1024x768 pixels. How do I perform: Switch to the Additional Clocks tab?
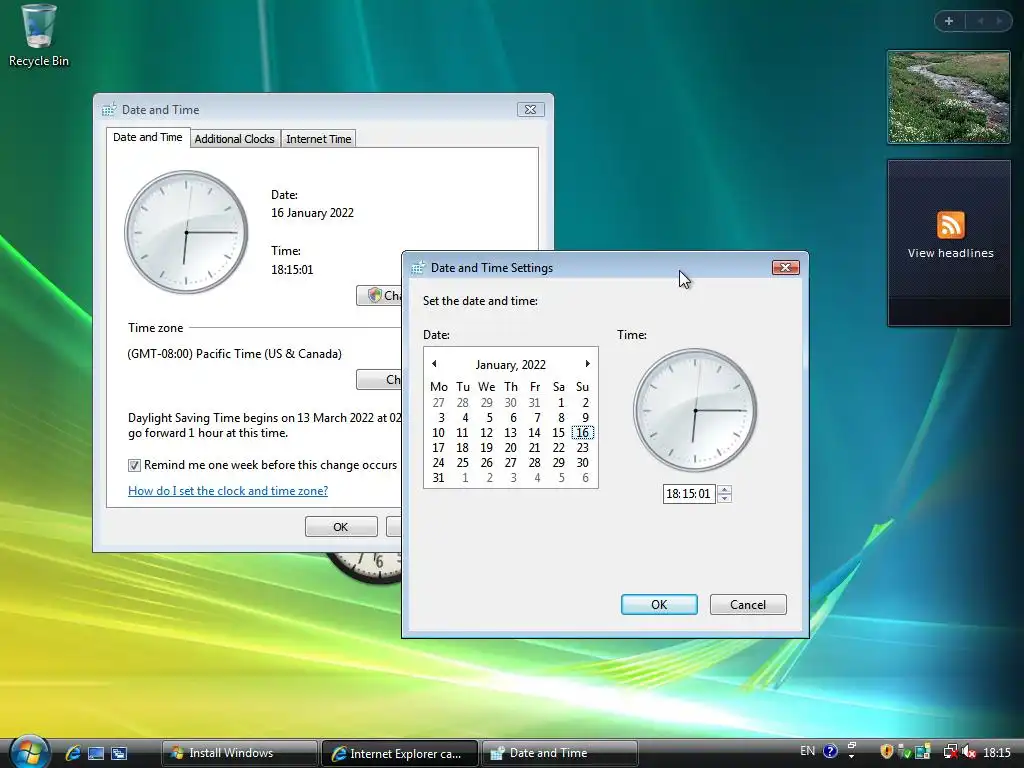(x=234, y=139)
